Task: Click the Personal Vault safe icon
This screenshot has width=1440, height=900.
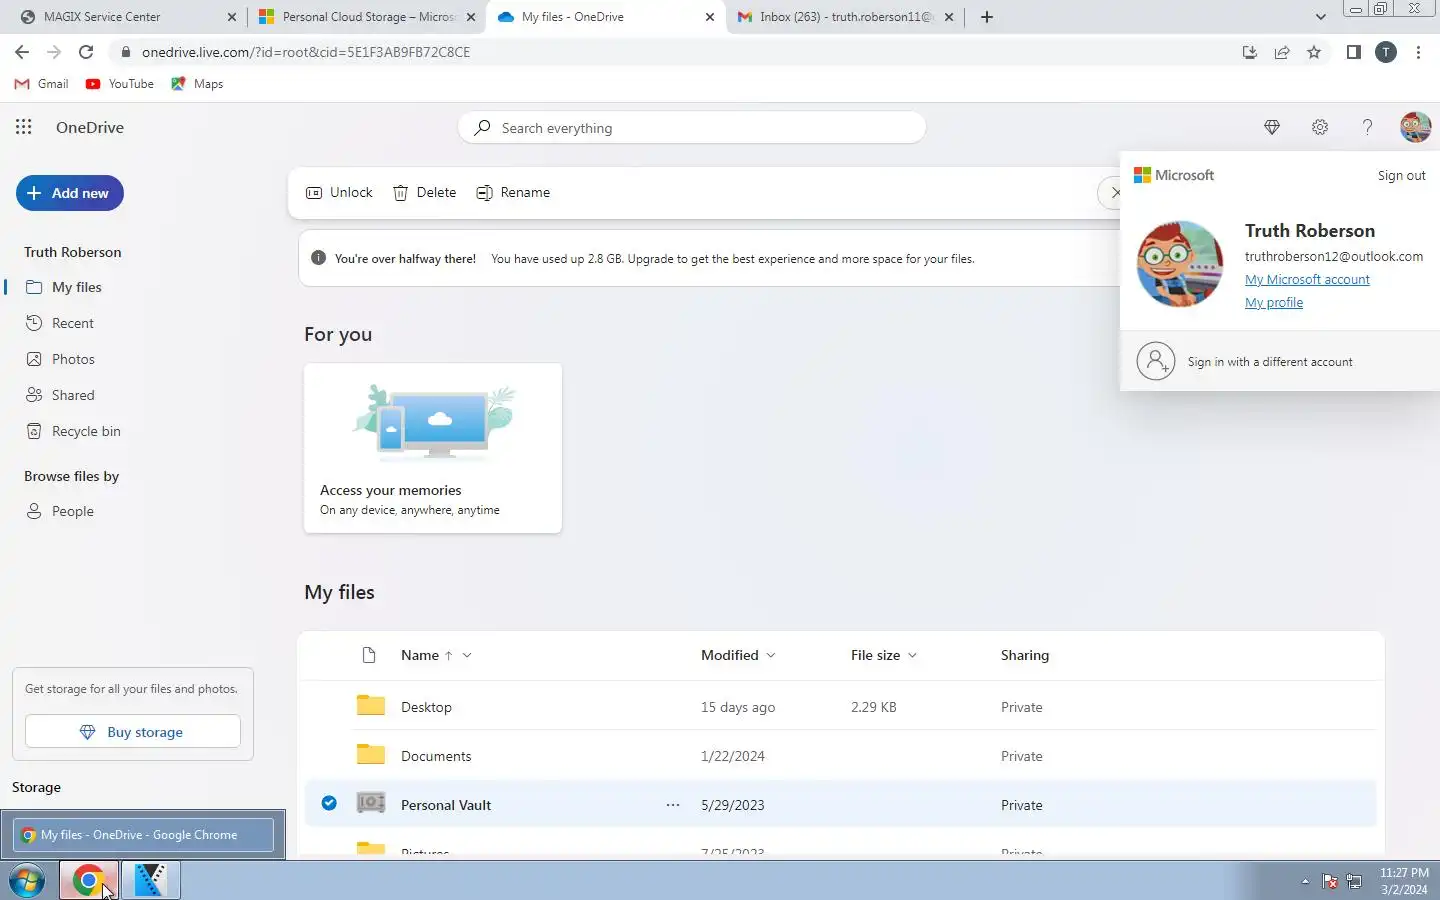Action: coord(371,803)
